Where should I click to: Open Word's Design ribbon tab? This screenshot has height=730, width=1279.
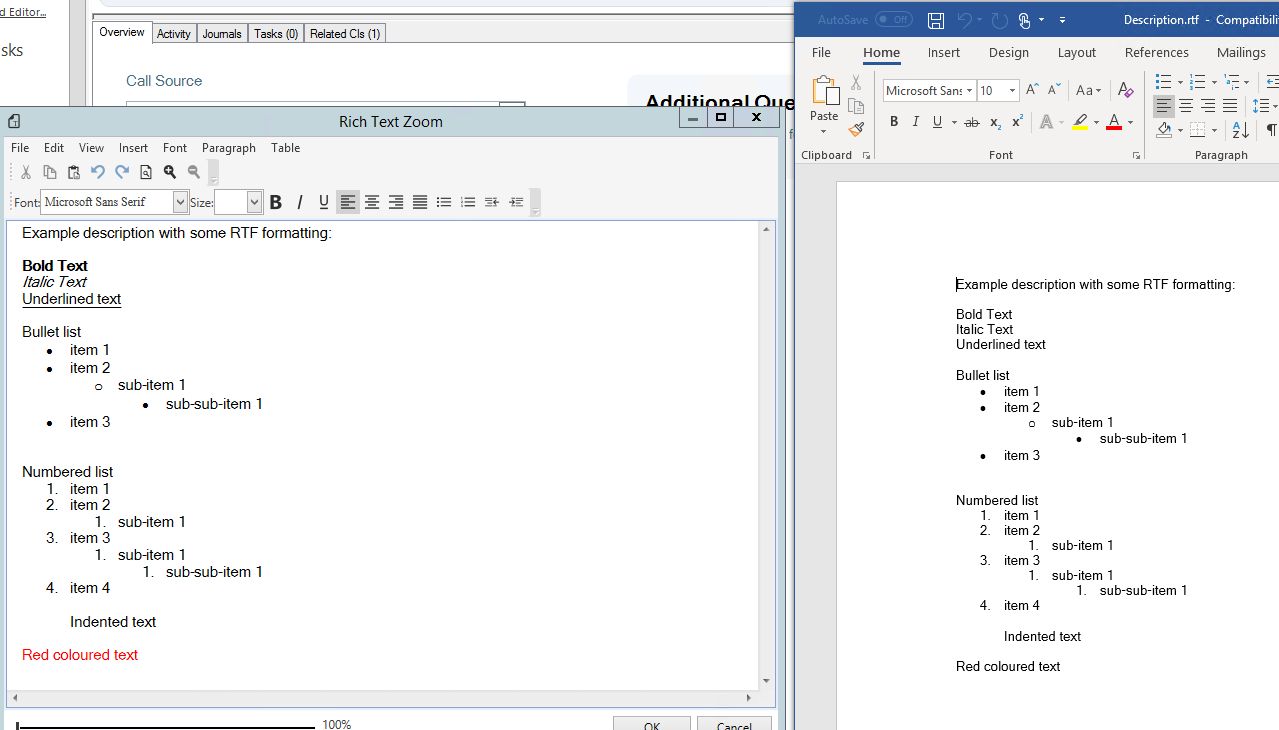pos(1009,52)
